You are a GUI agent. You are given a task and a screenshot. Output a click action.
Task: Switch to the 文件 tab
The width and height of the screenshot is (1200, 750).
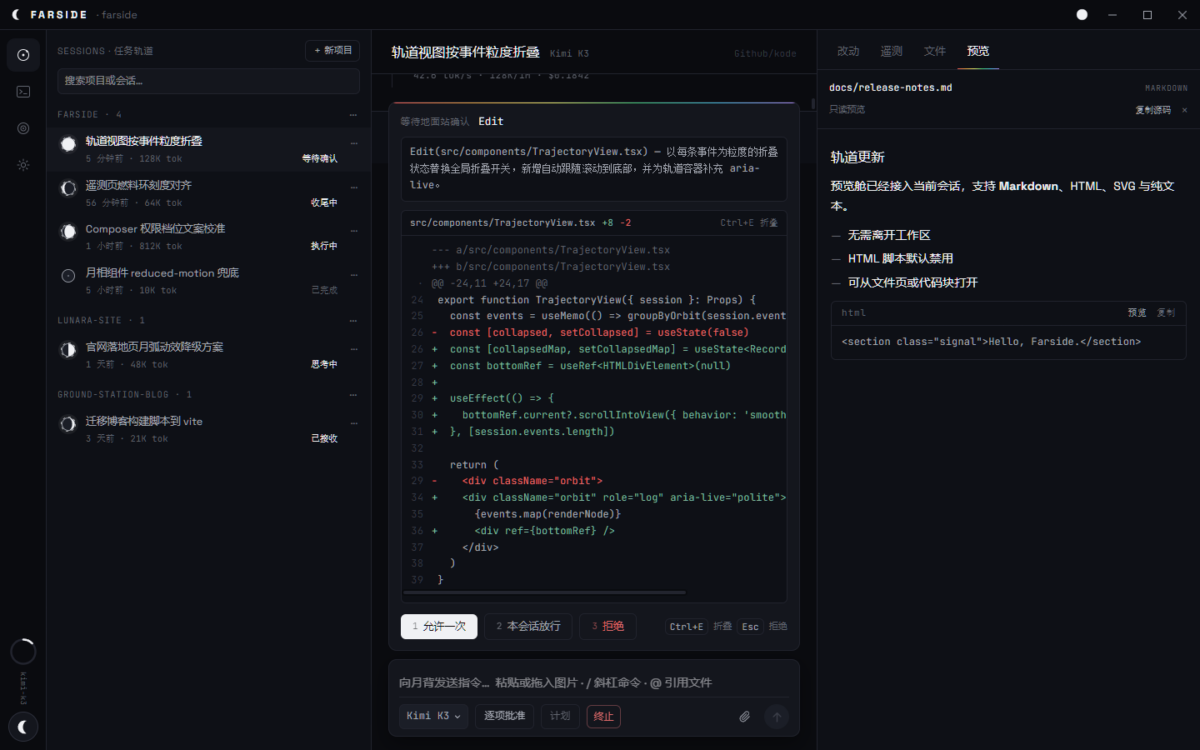coord(934,51)
